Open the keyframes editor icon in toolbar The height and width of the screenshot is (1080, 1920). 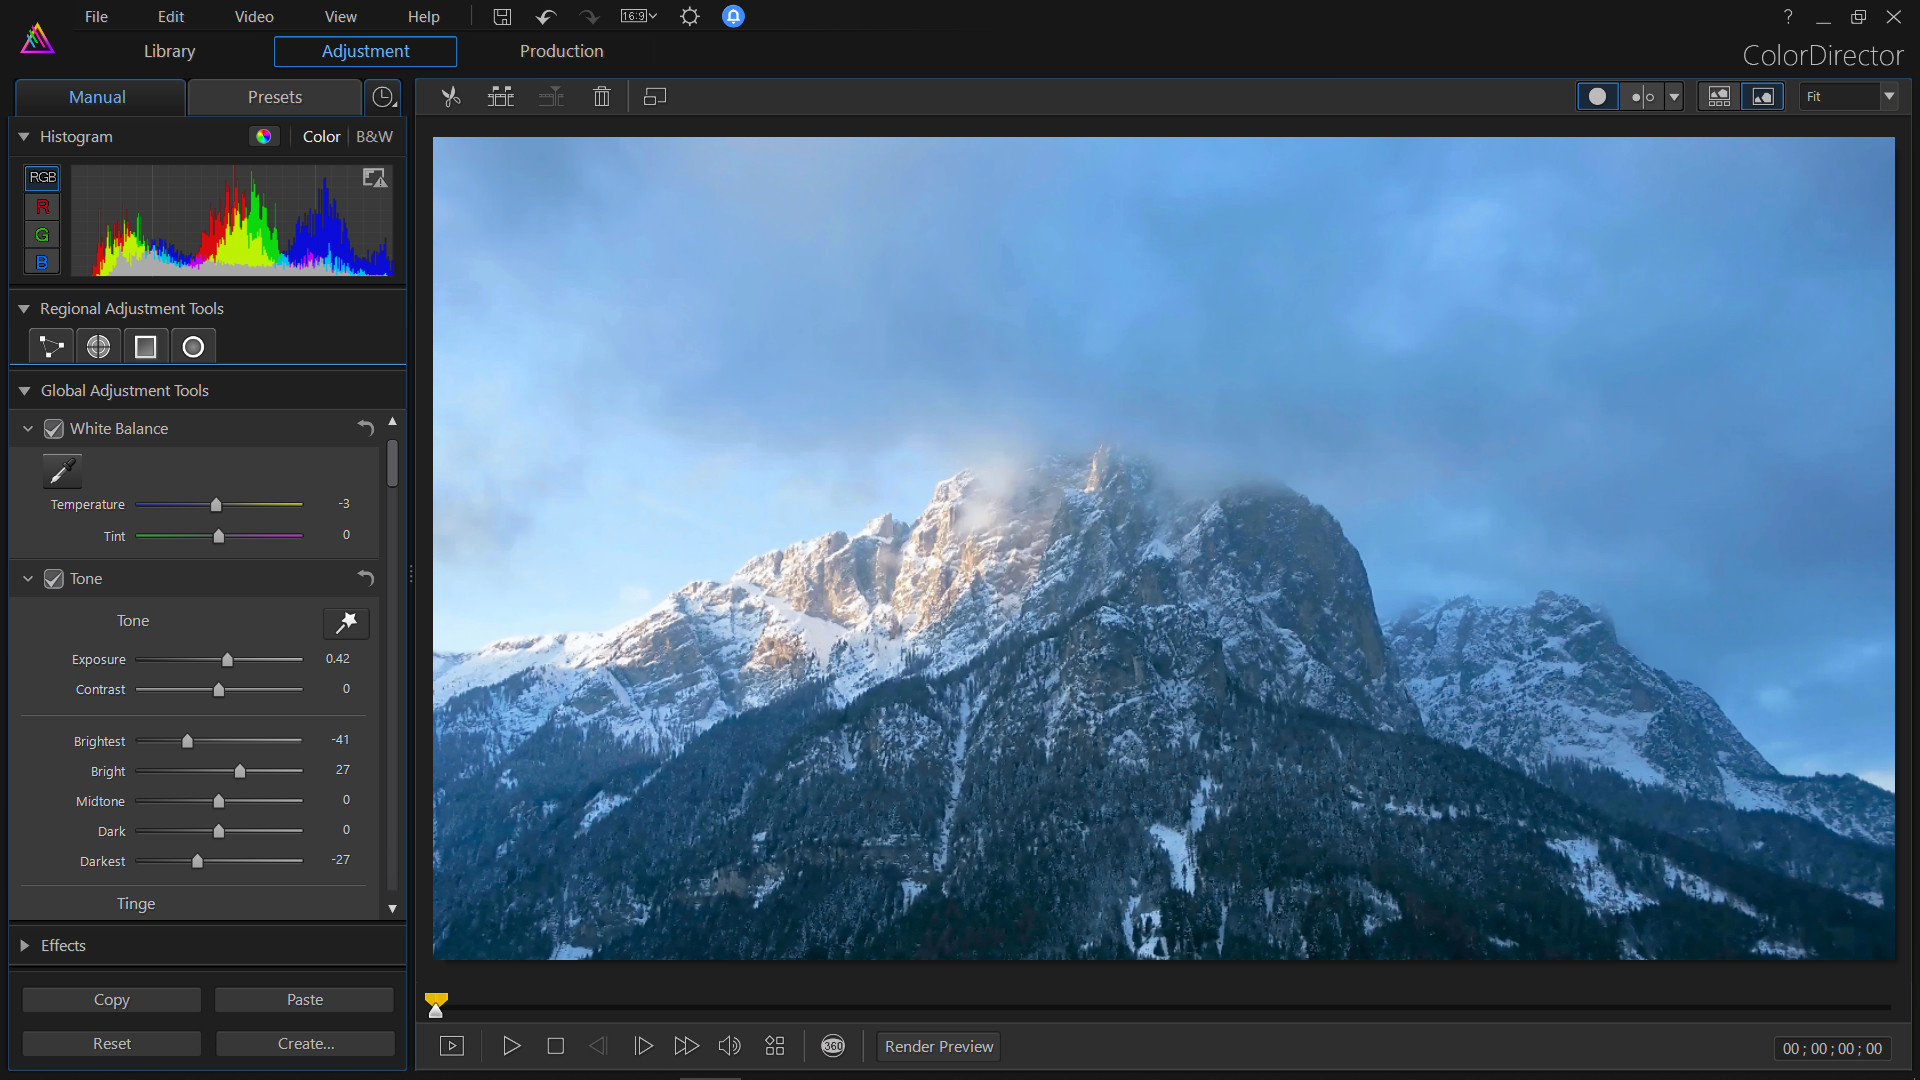click(x=383, y=95)
